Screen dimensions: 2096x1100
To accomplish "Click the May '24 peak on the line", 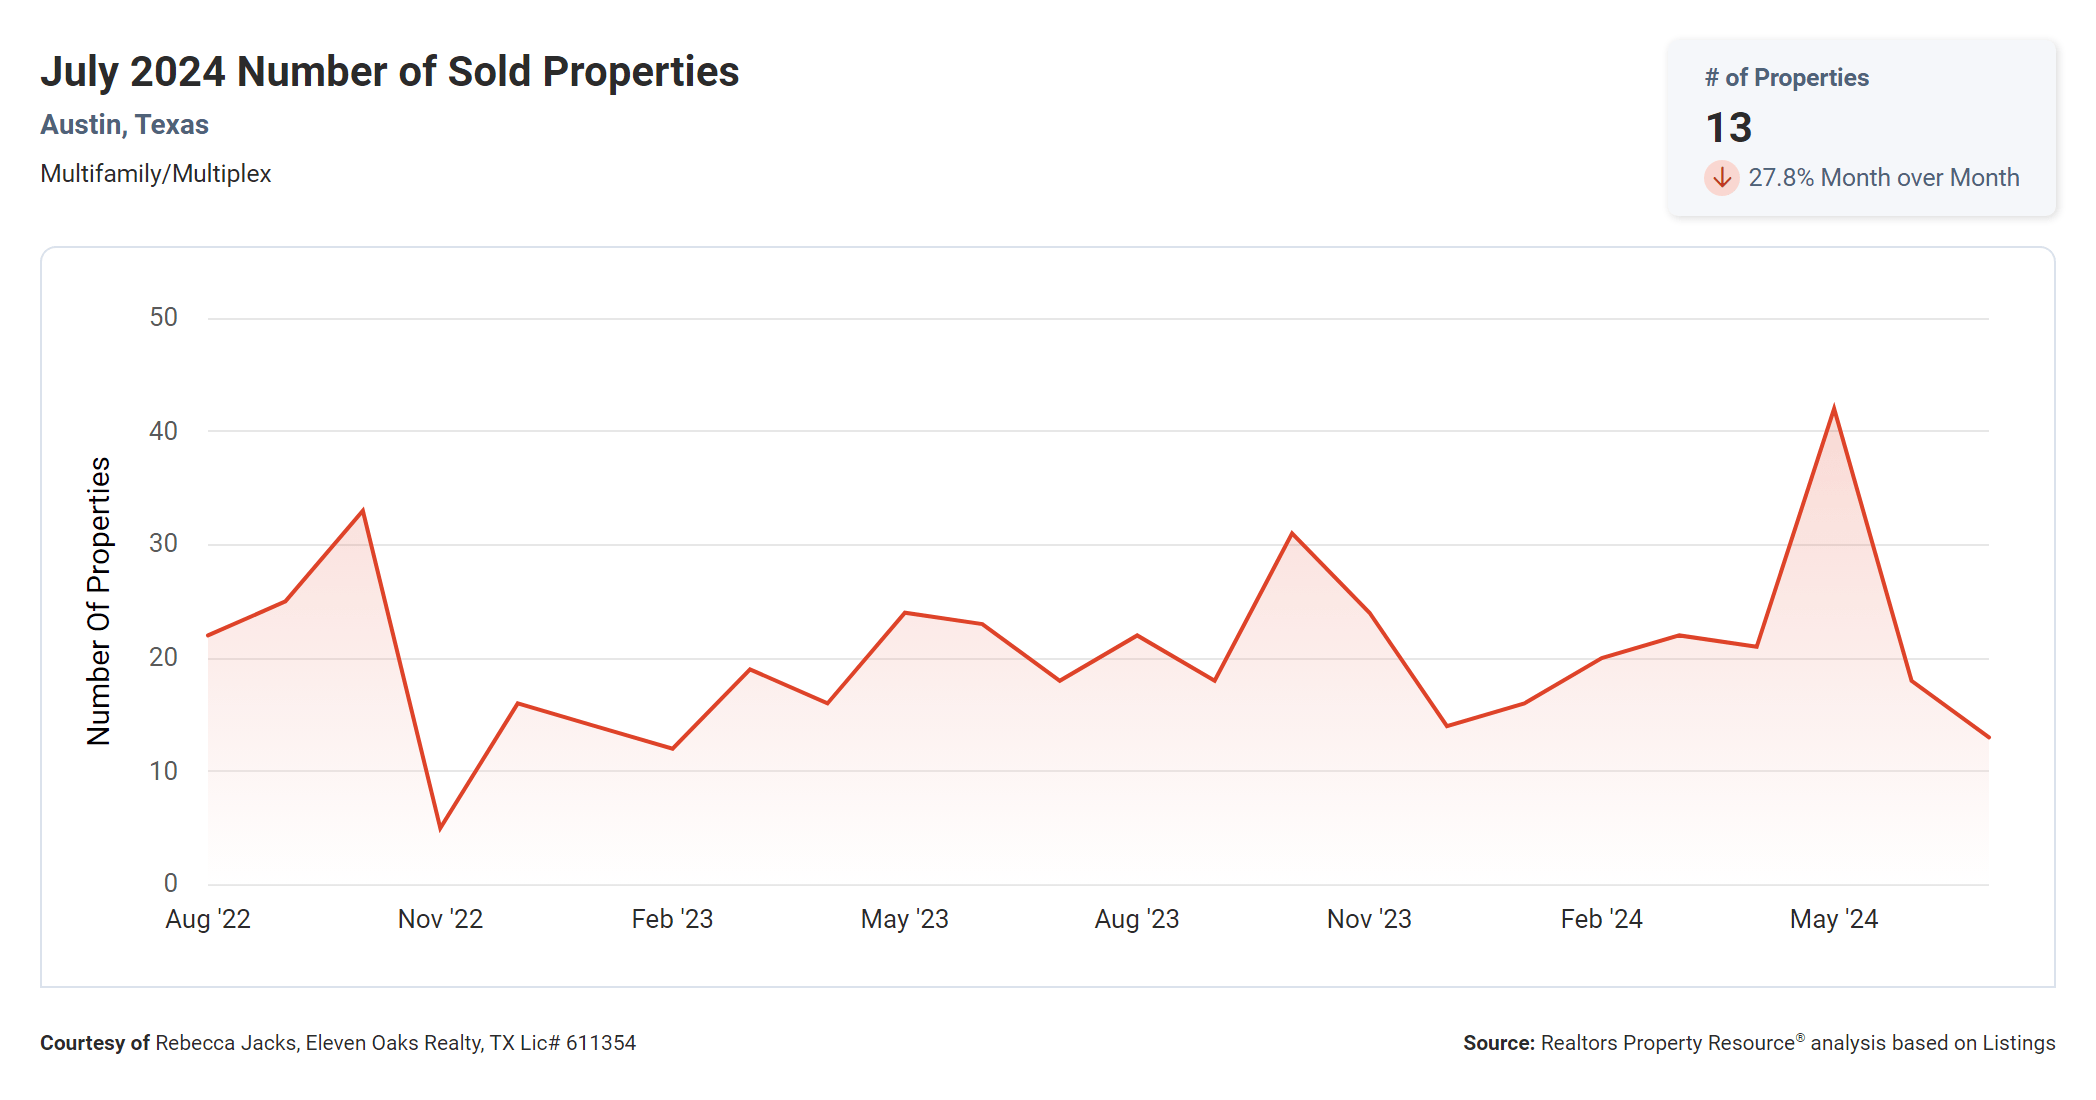I will pos(1833,408).
